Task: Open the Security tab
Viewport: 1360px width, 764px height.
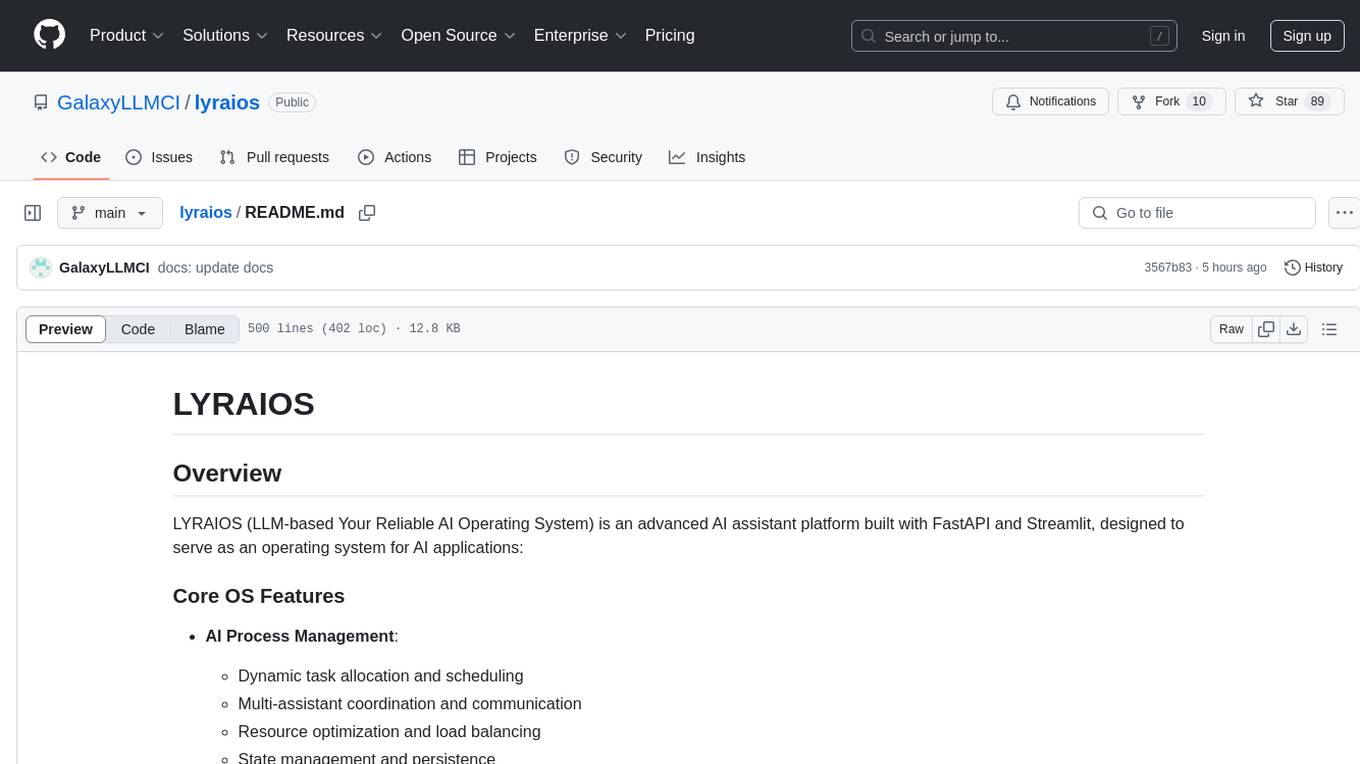Action: (x=603, y=157)
